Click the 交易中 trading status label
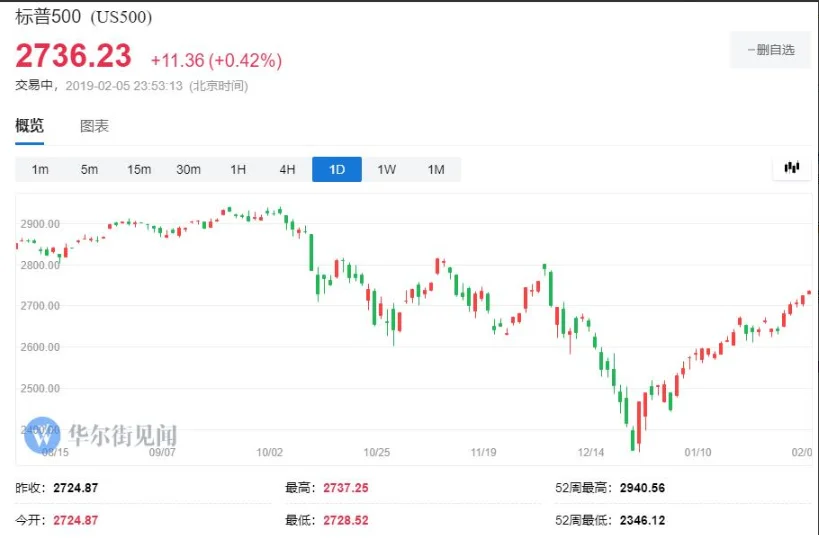Viewport: 819px width, 538px height. [x=34, y=85]
